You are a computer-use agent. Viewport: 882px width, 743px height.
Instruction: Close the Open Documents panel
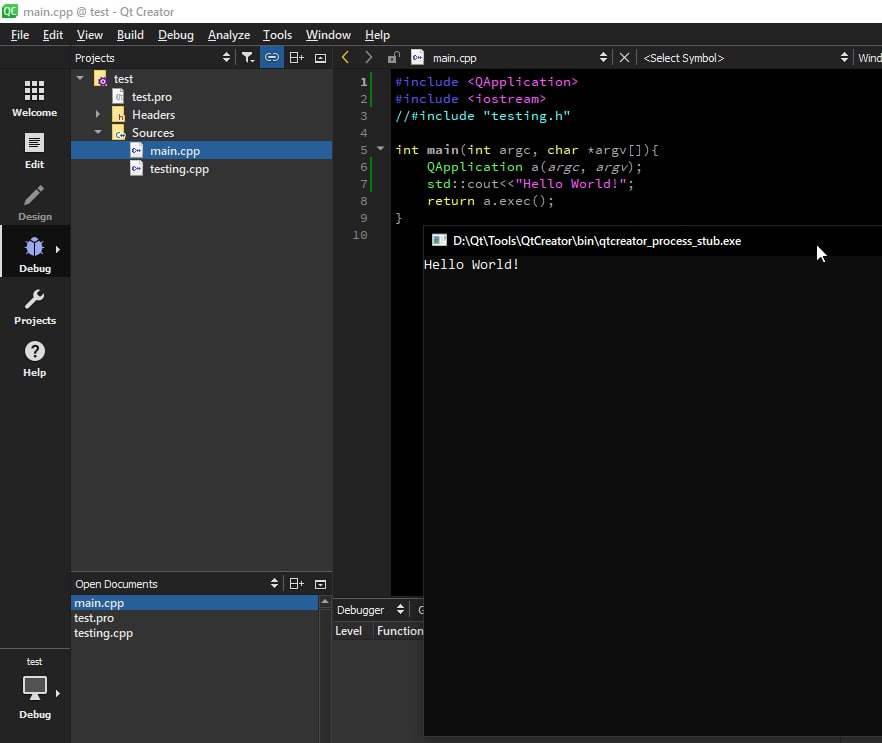(x=320, y=584)
